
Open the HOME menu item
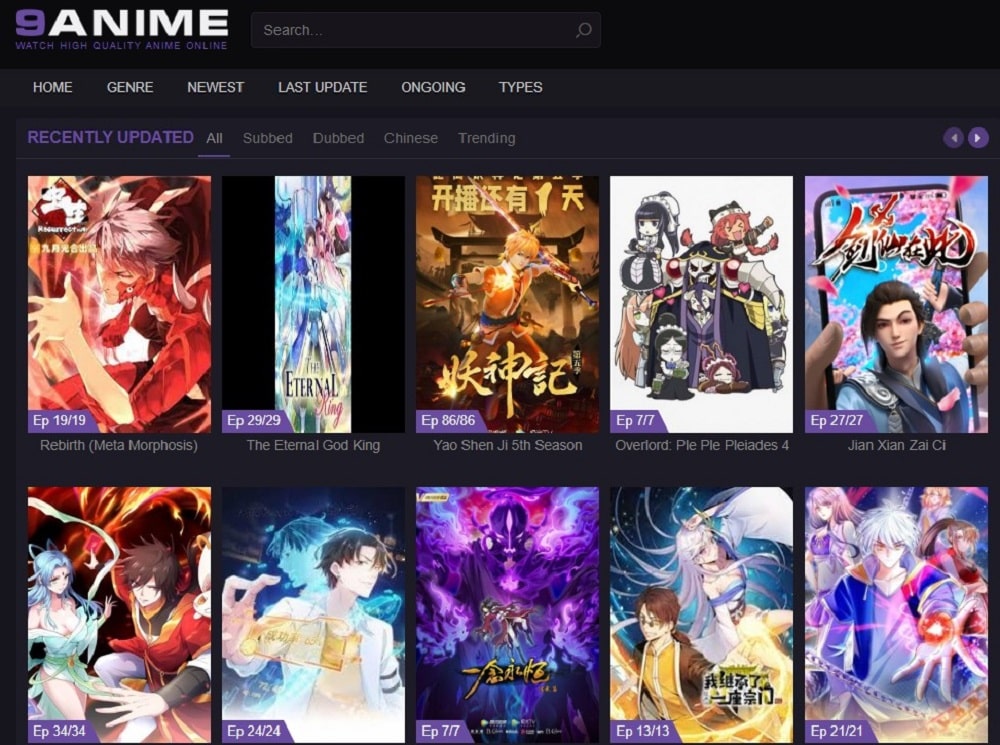[x=52, y=87]
